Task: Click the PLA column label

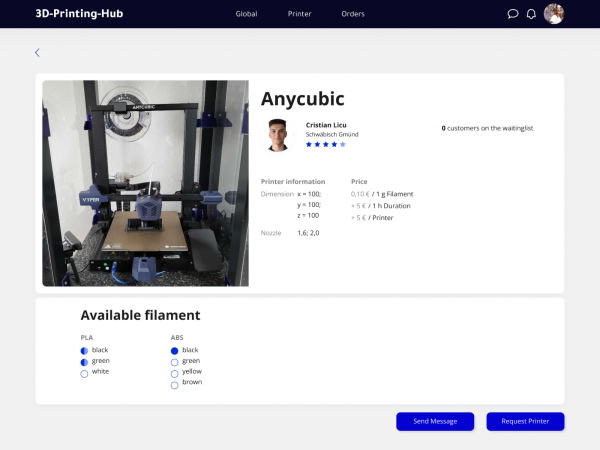Action: coord(86,338)
